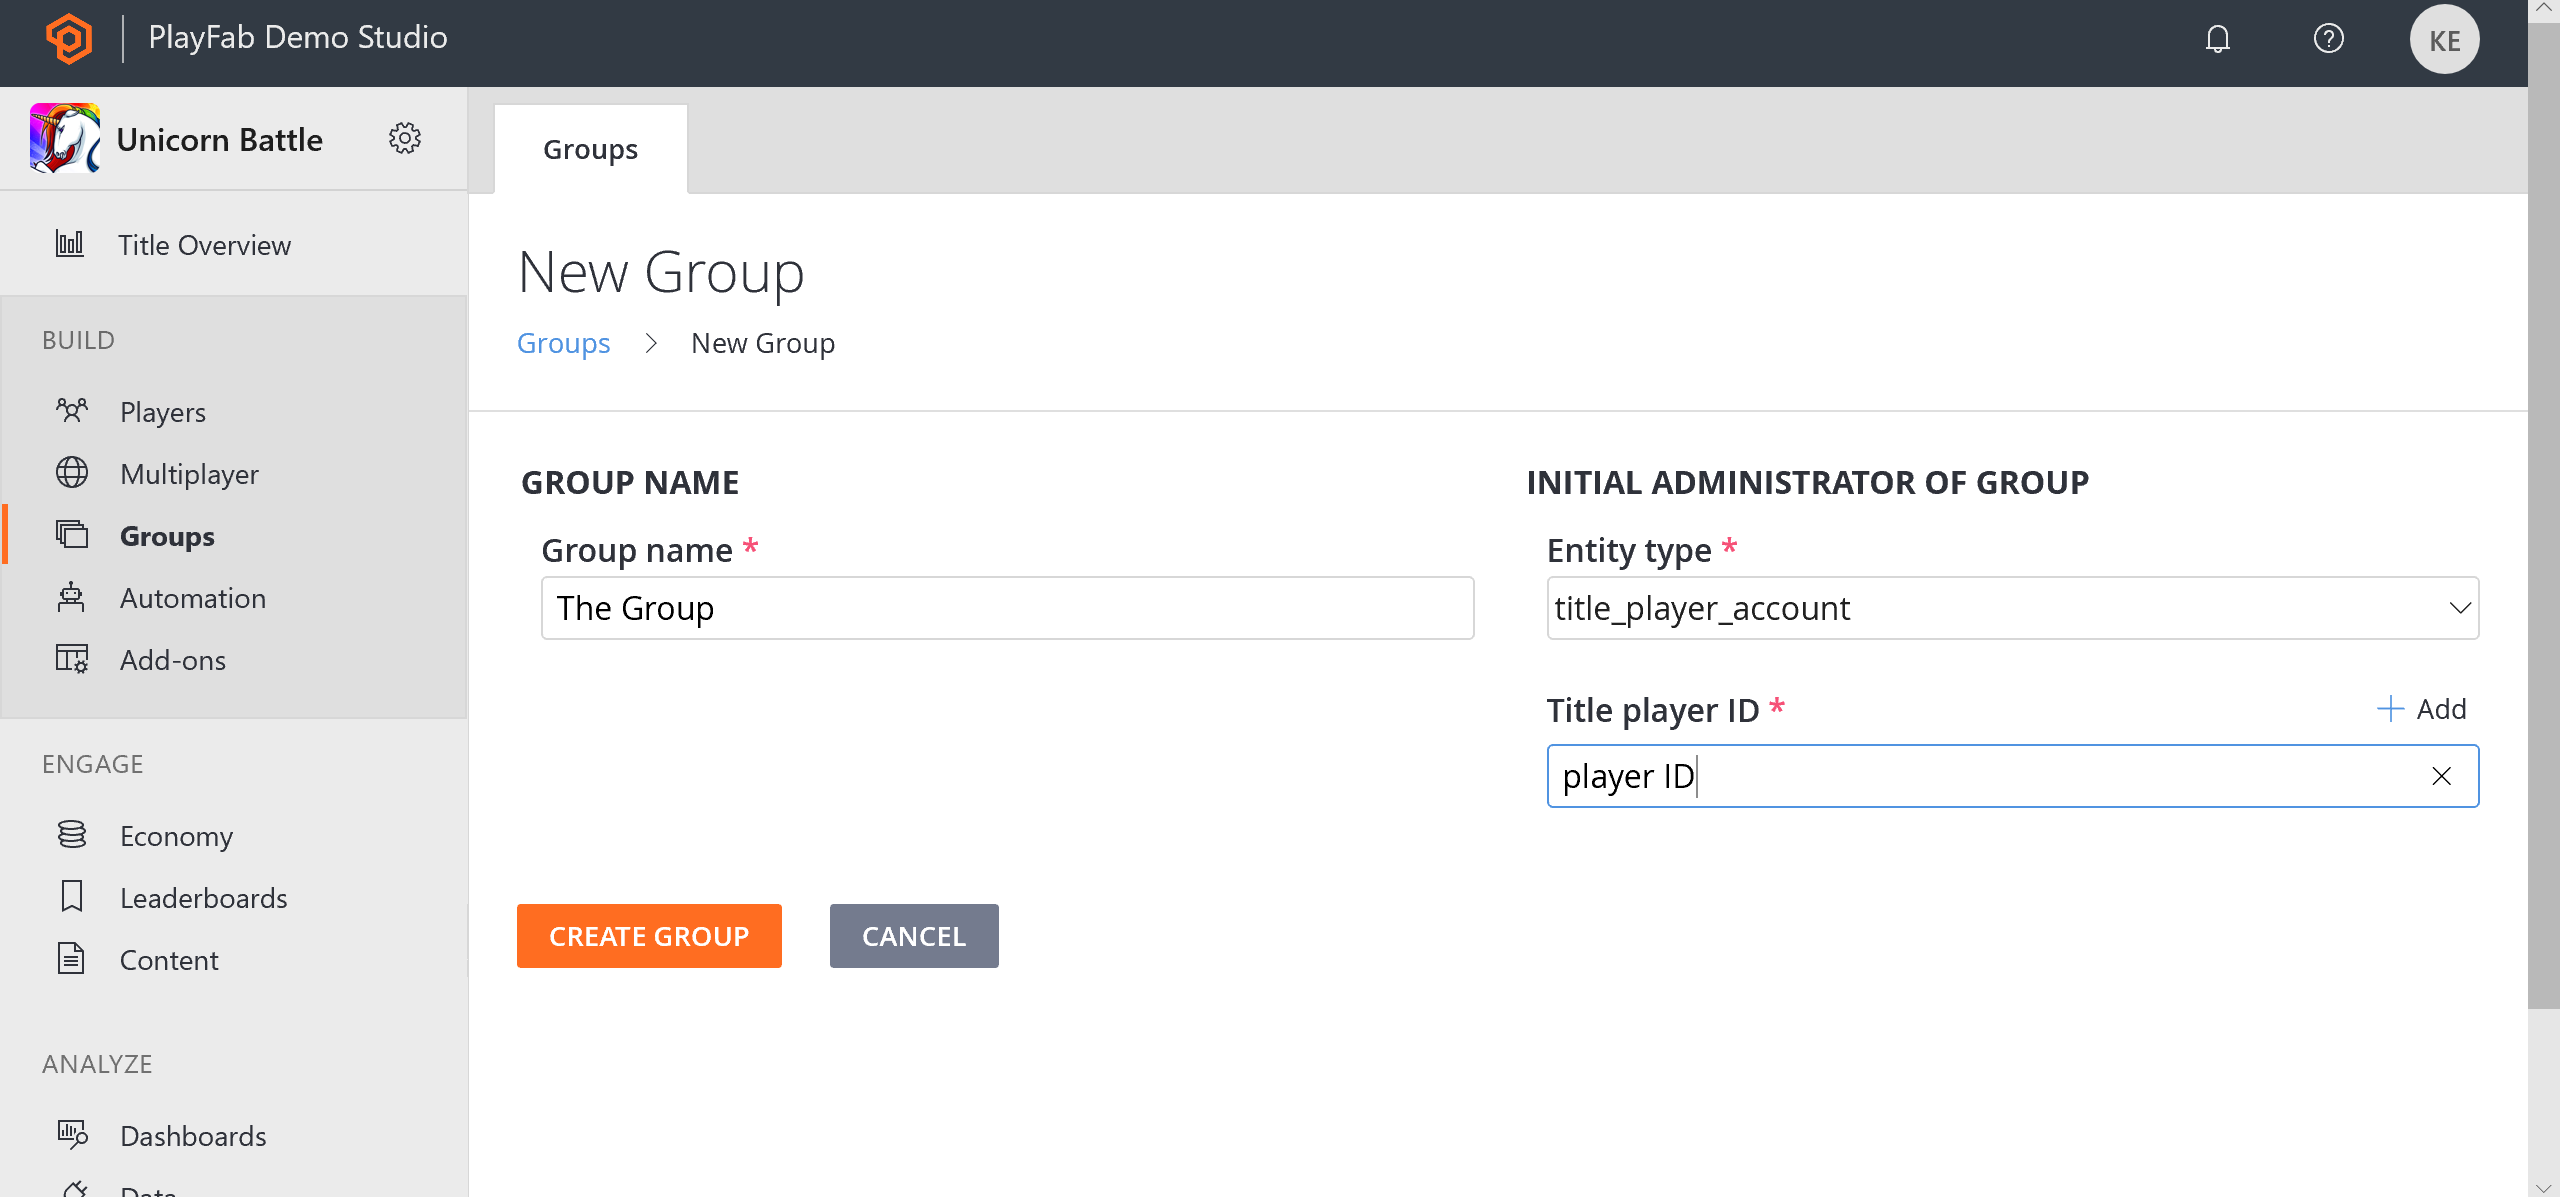
Task: Click the Economy icon in sidebar
Action: click(x=72, y=833)
